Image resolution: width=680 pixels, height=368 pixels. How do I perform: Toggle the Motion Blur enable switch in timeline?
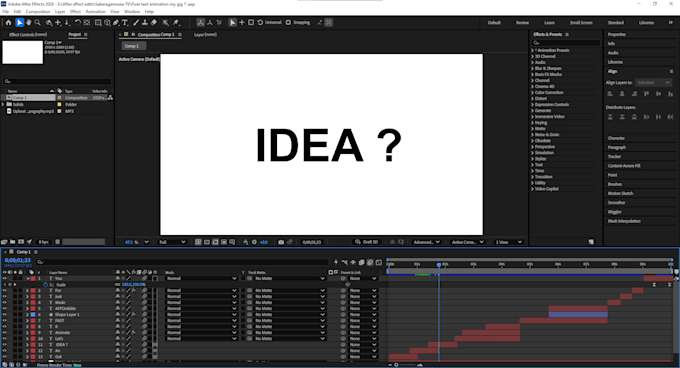click(x=370, y=262)
